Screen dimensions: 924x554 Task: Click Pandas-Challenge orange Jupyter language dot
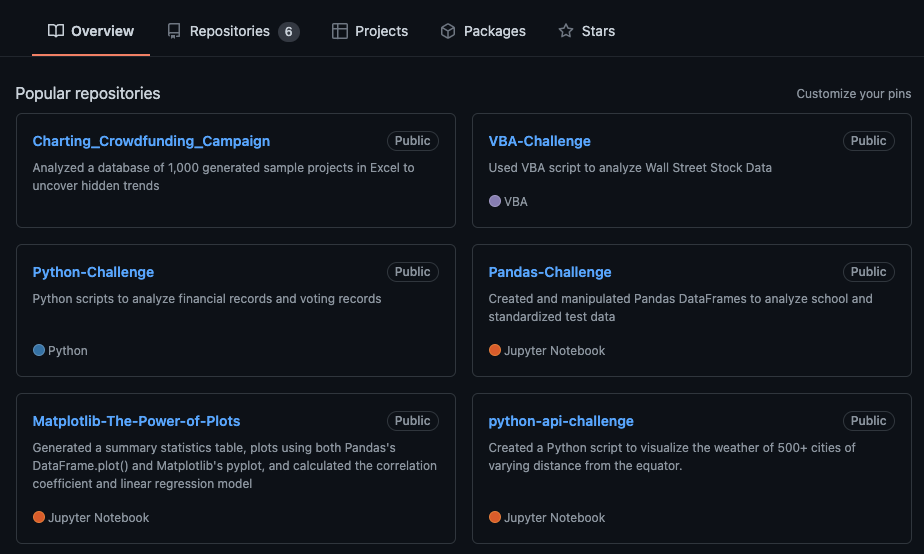click(x=495, y=350)
